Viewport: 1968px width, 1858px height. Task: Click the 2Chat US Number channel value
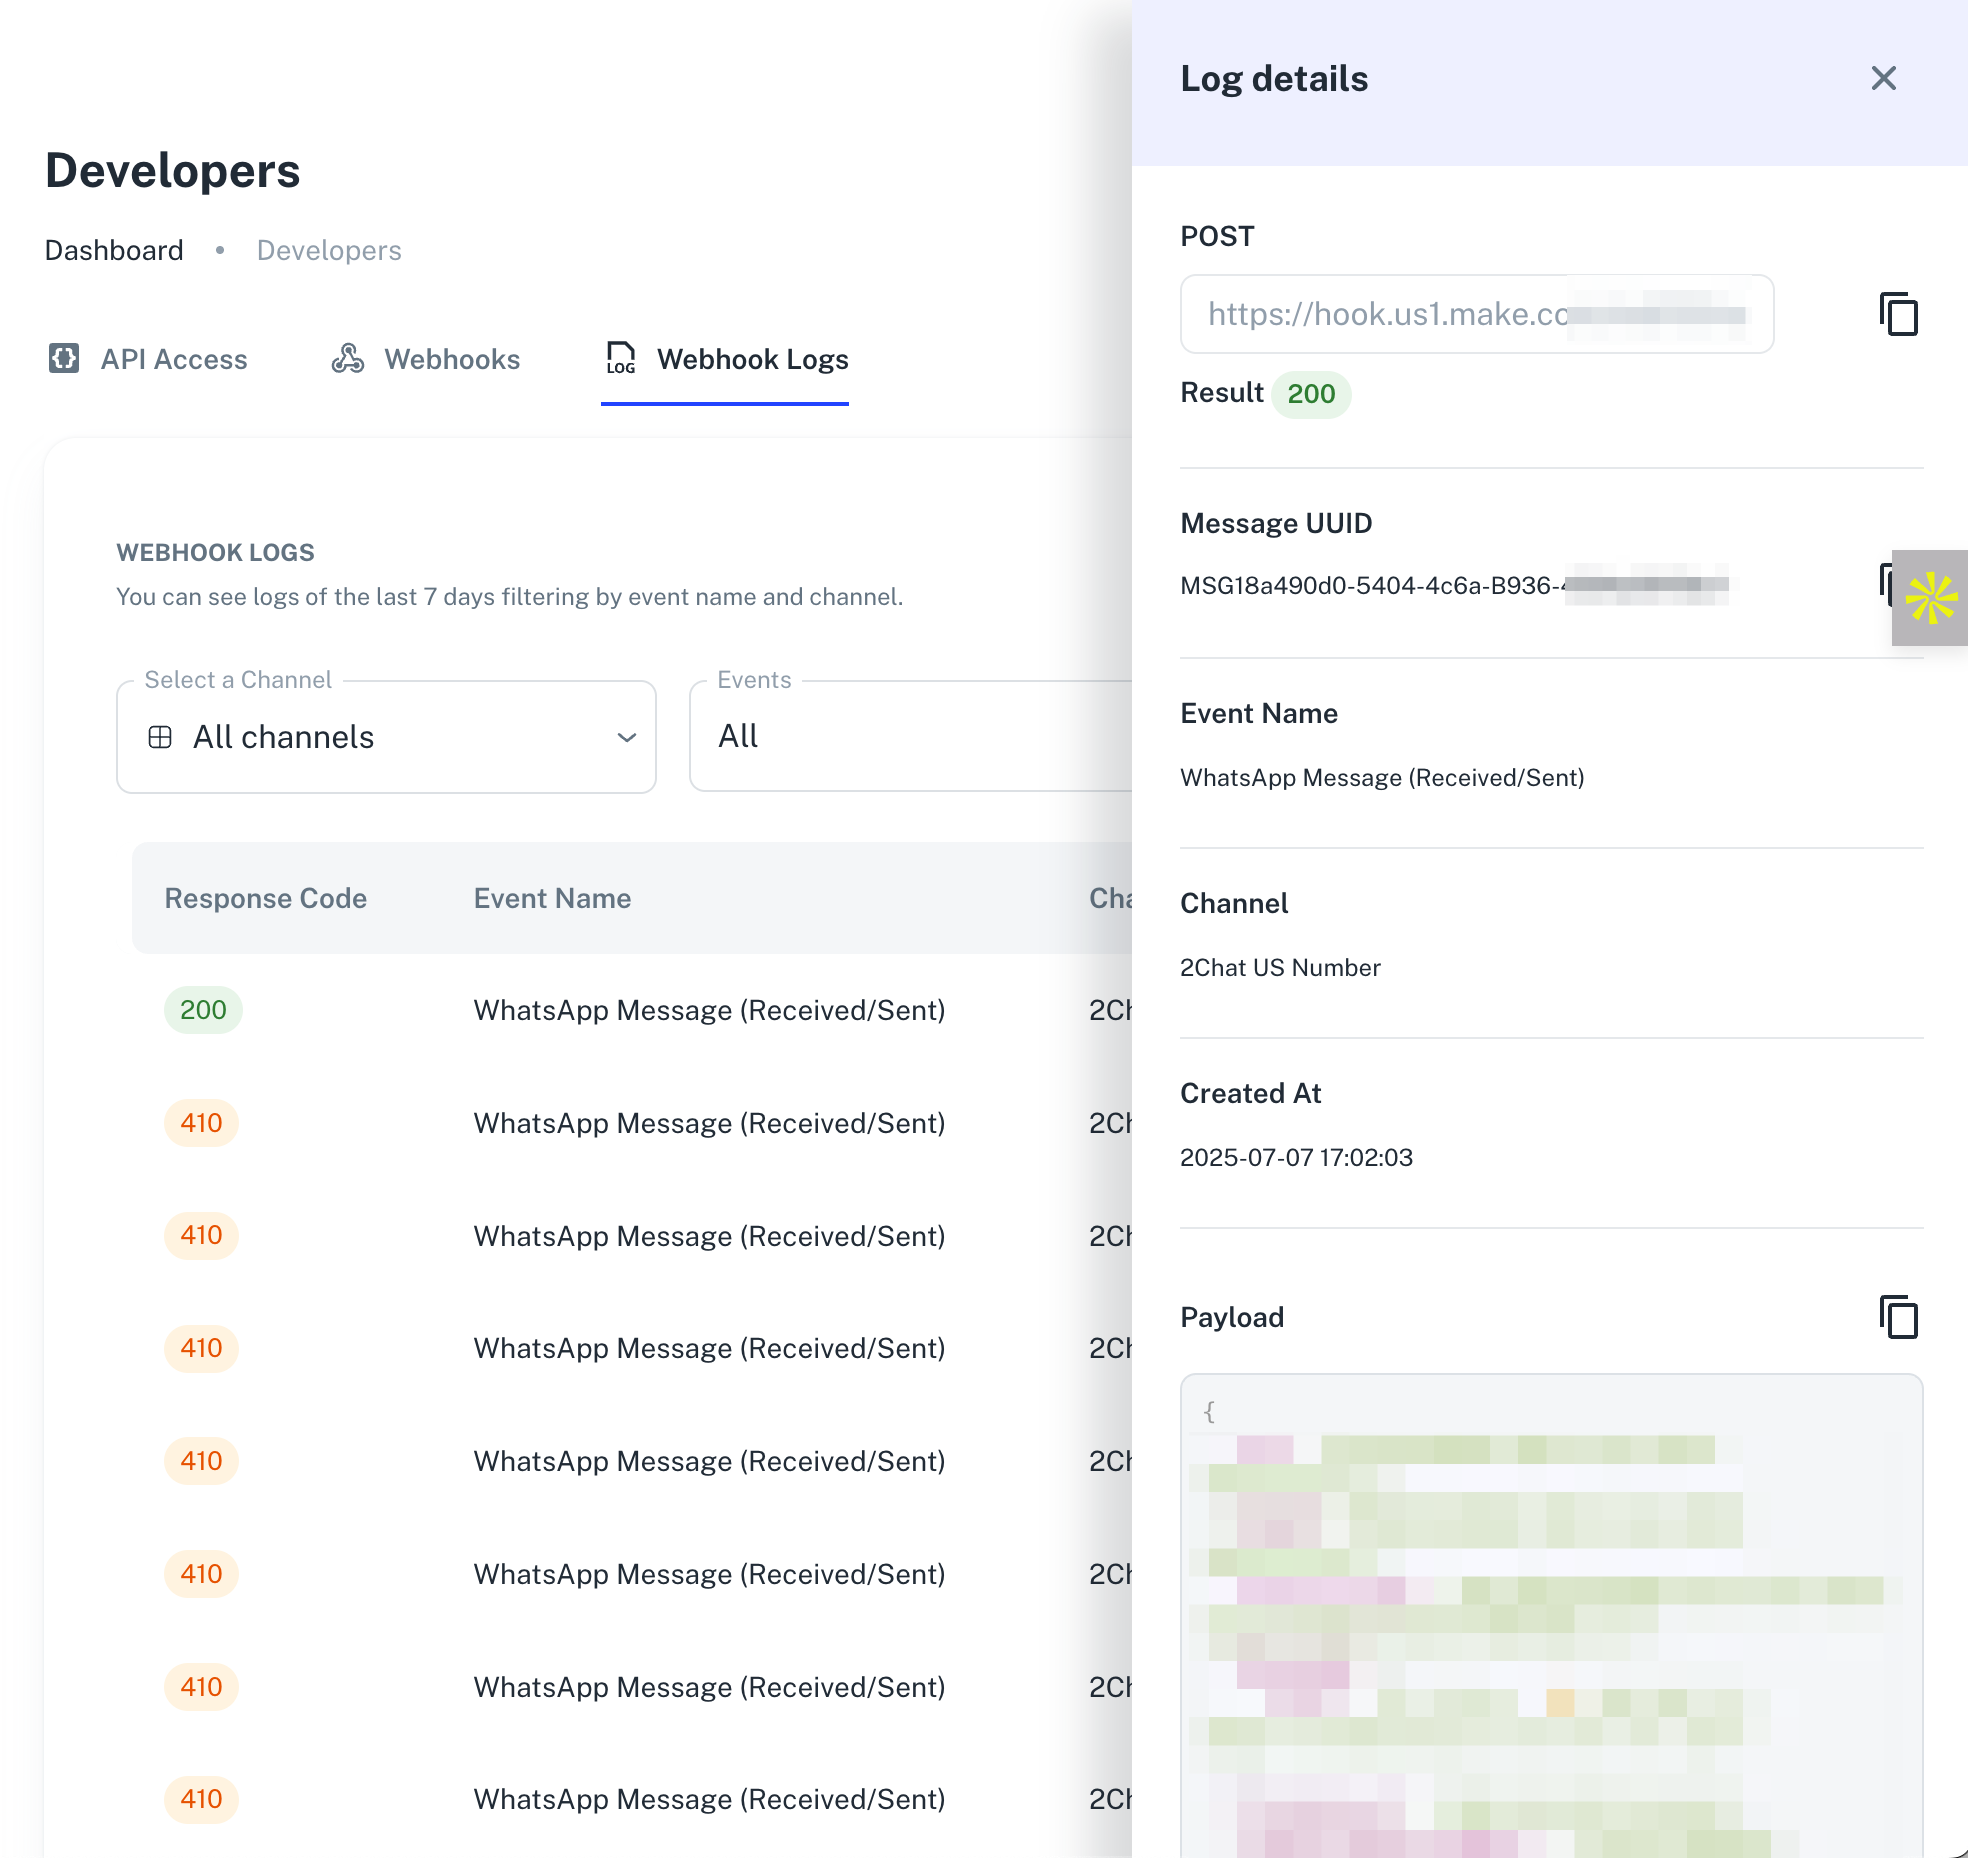tap(1280, 967)
